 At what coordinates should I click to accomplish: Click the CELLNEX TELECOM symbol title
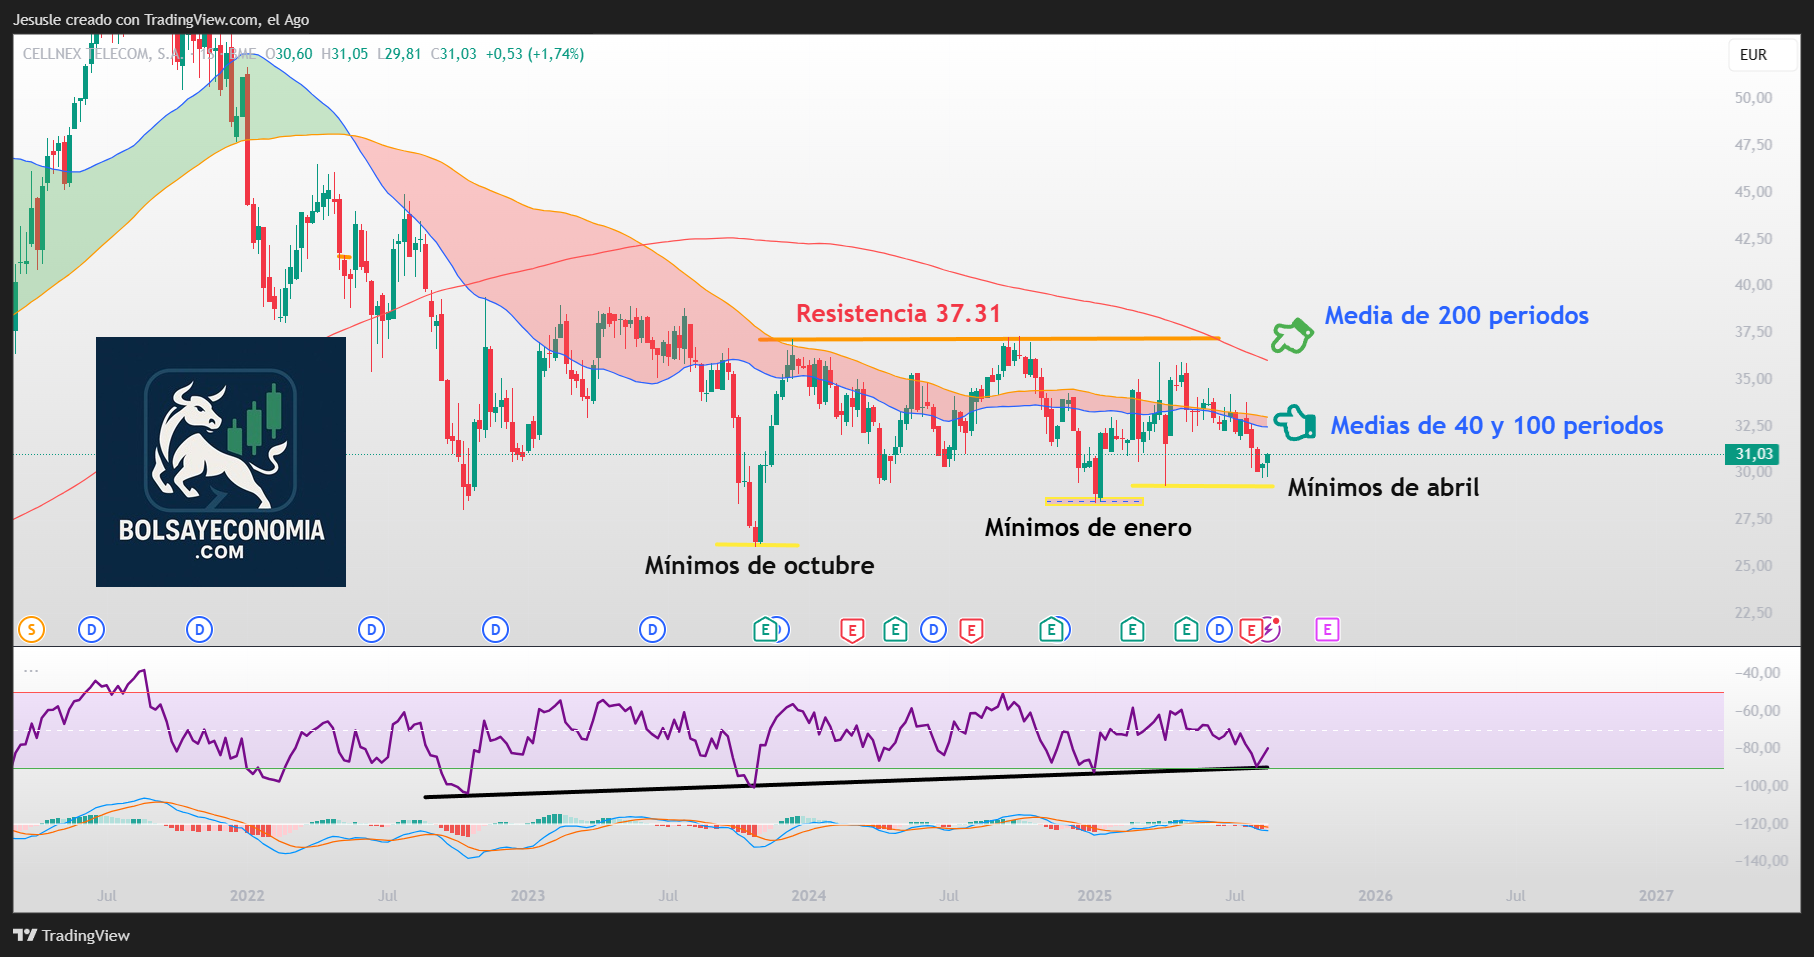[x=139, y=54]
